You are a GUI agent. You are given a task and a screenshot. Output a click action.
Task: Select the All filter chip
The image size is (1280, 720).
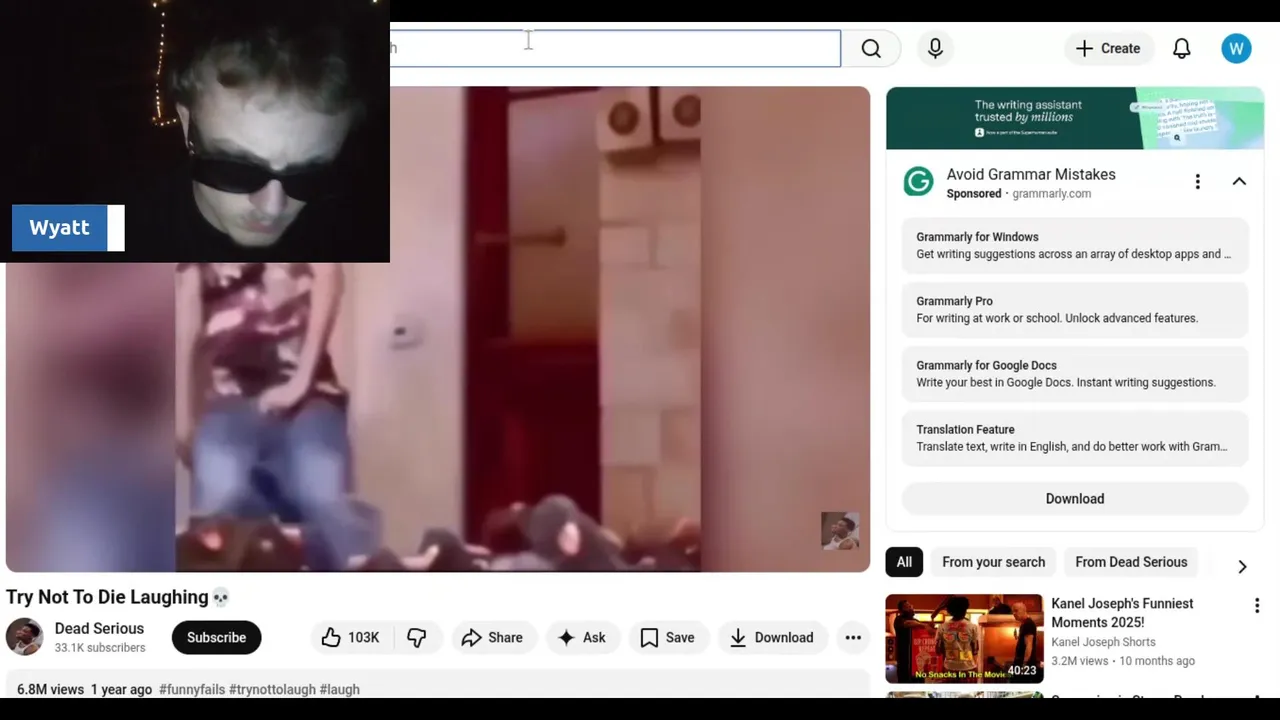click(x=904, y=562)
